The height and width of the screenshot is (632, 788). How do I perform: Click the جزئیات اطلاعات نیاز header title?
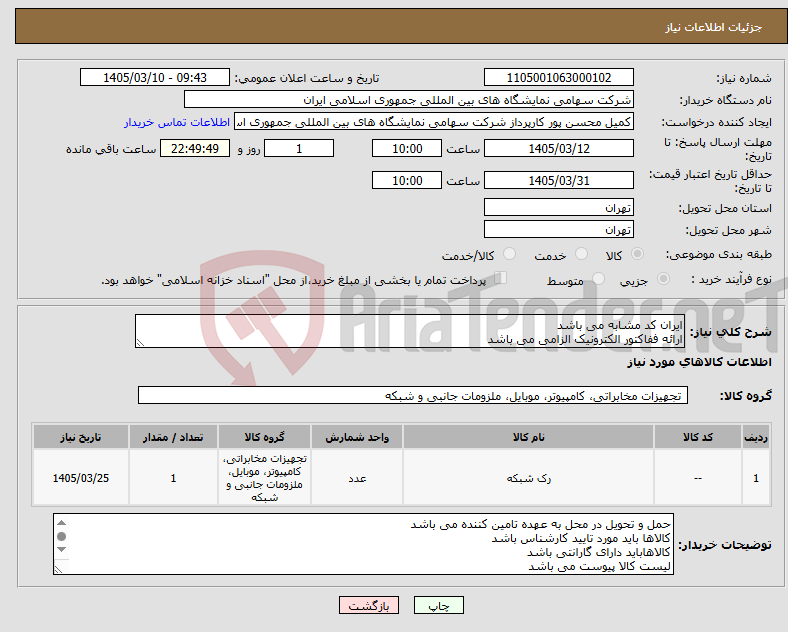714,27
